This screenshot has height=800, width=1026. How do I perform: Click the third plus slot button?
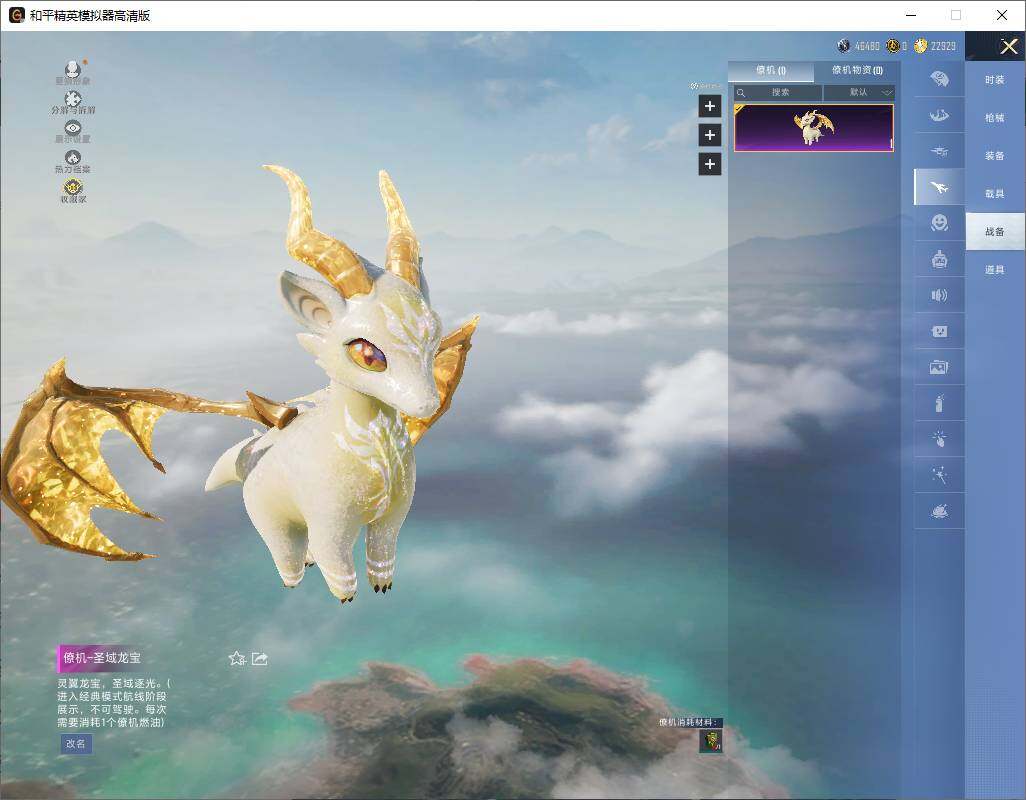coord(710,164)
